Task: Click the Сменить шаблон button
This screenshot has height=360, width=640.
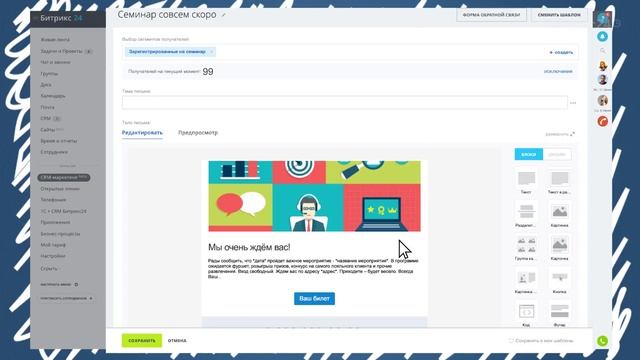Action: [x=559, y=15]
